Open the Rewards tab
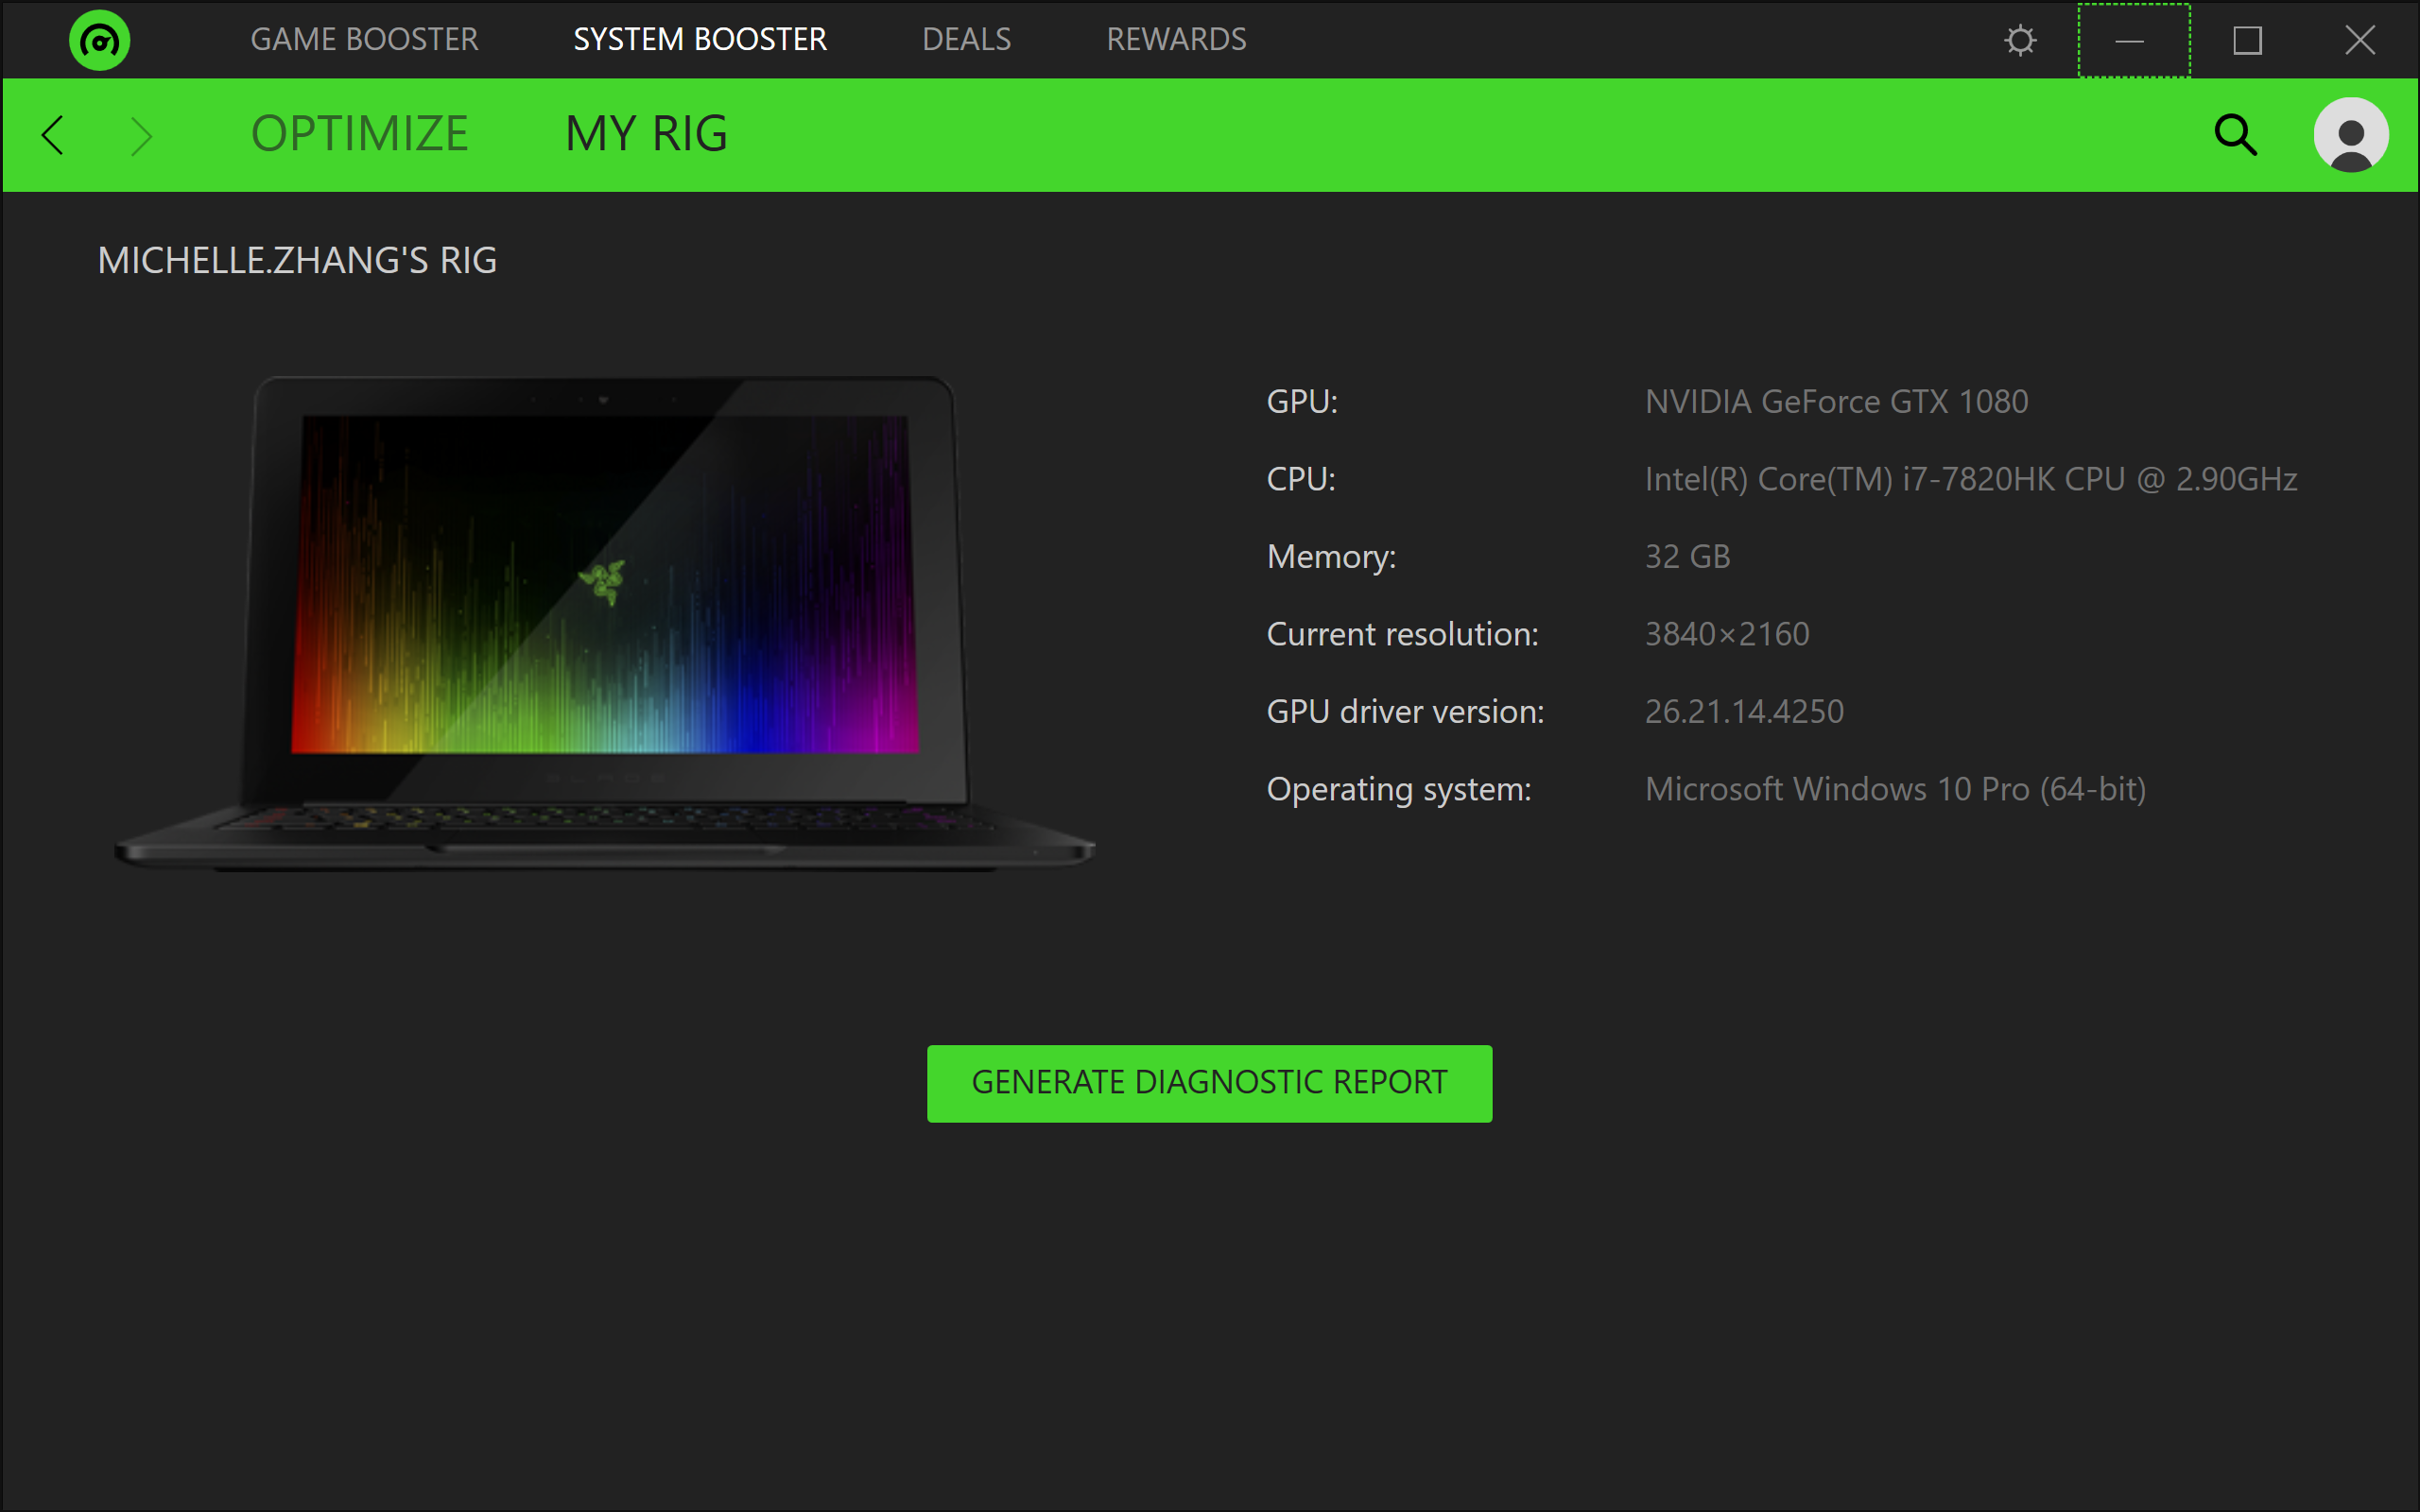2420x1512 pixels. (x=1176, y=40)
